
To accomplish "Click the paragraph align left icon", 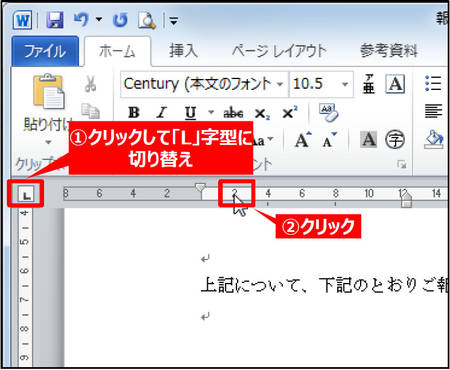I will [433, 111].
